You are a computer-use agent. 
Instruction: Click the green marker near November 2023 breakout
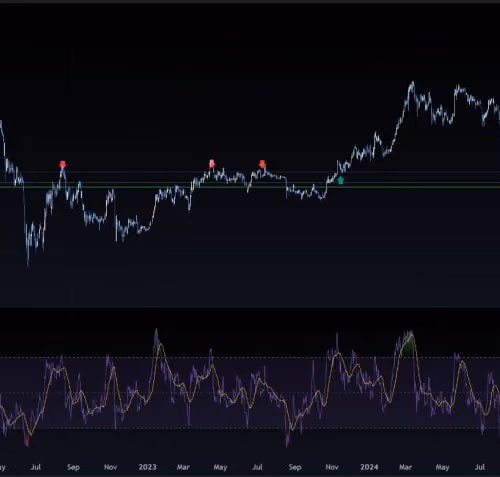(x=340, y=181)
